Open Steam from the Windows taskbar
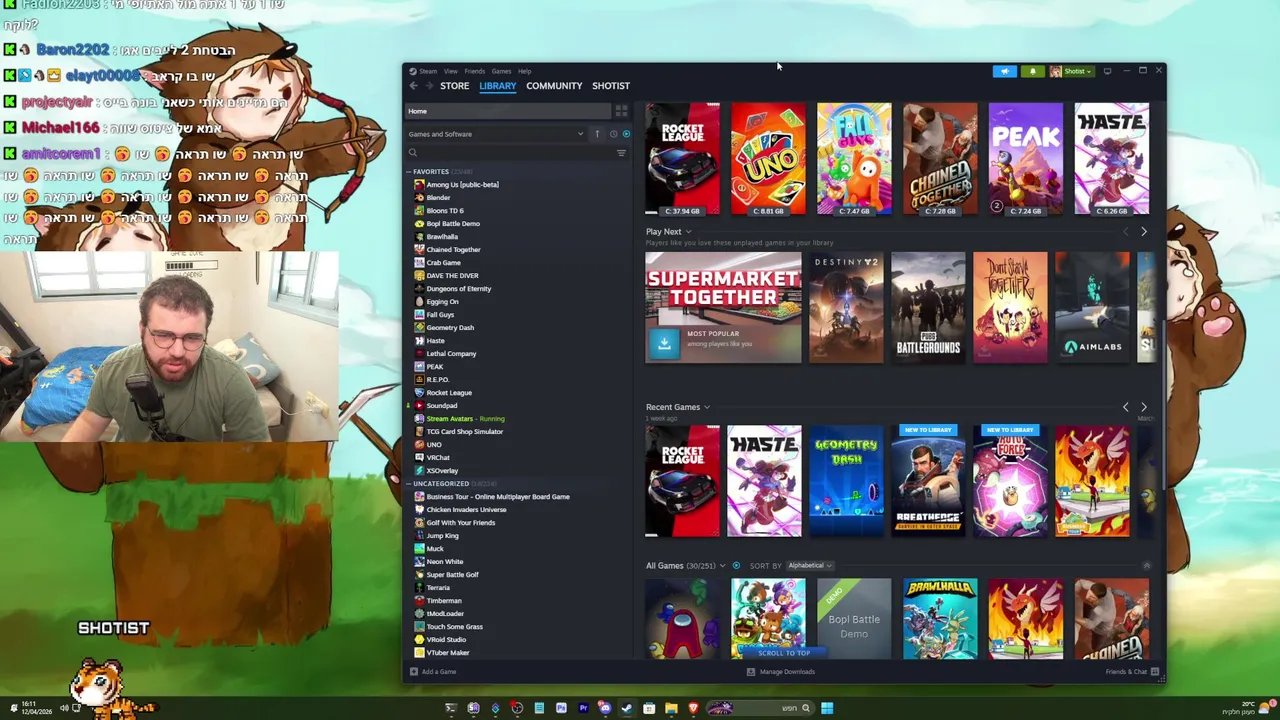This screenshot has width=1280, height=720. click(627, 708)
